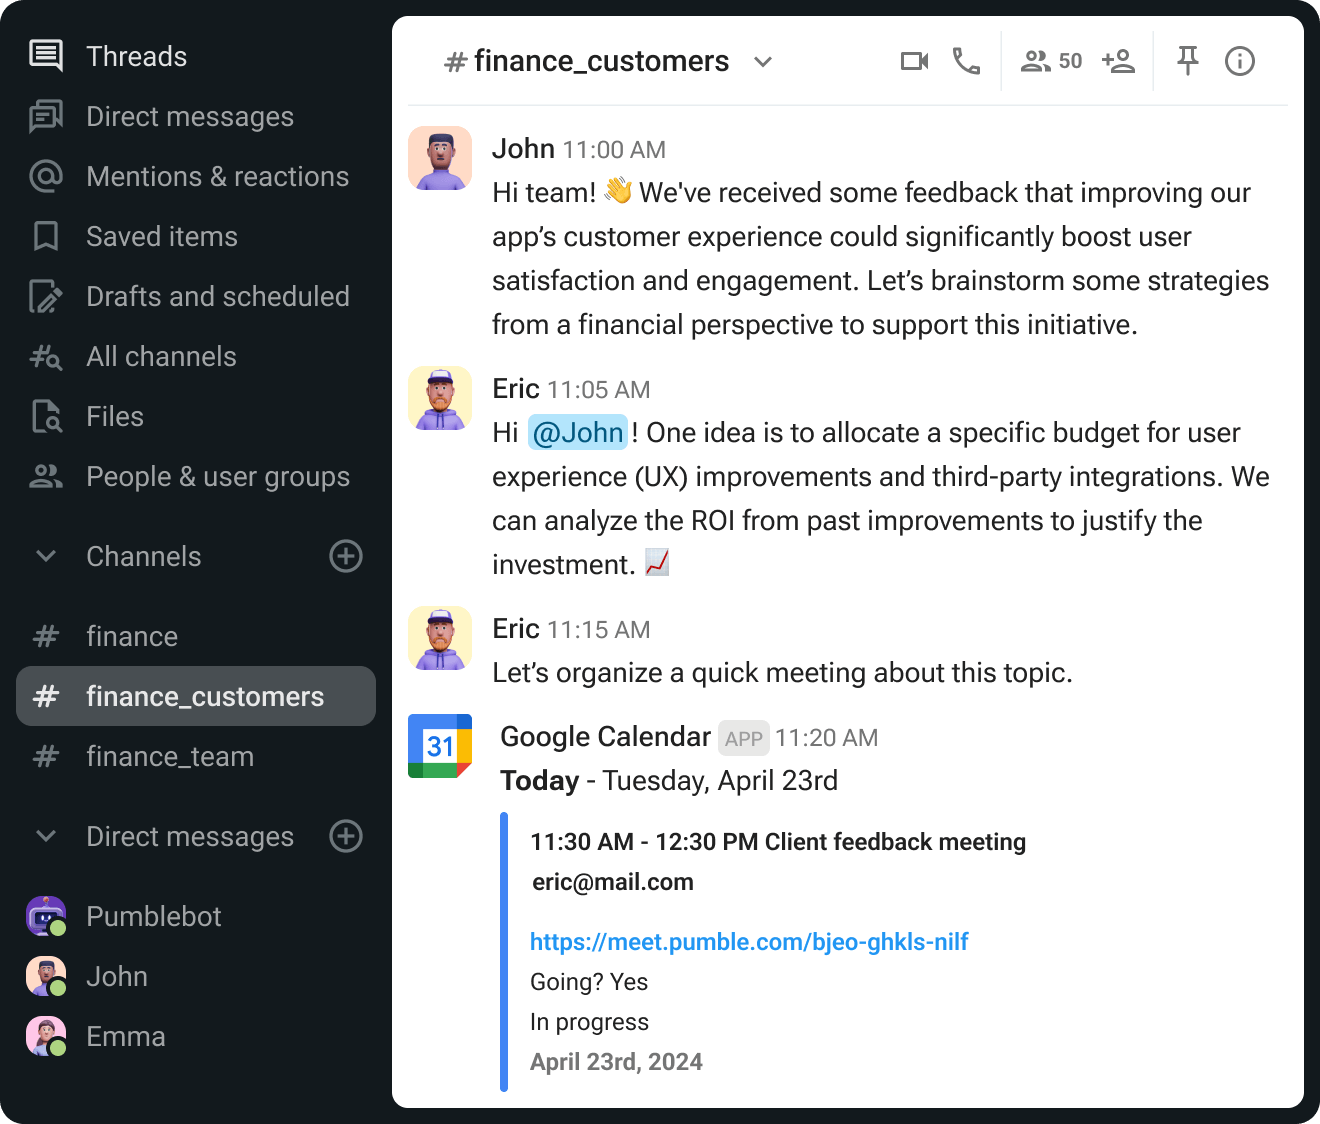The image size is (1320, 1124).
Task: Click the @John mention in Eric's message
Action: [x=578, y=432]
